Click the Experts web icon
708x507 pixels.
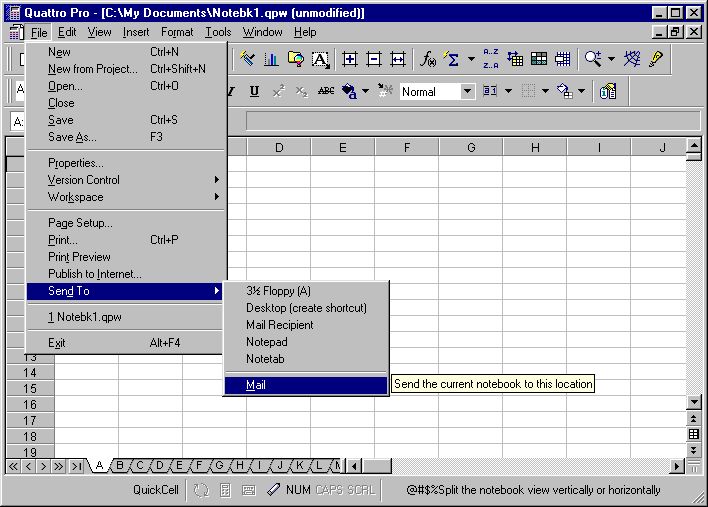[x=632, y=59]
